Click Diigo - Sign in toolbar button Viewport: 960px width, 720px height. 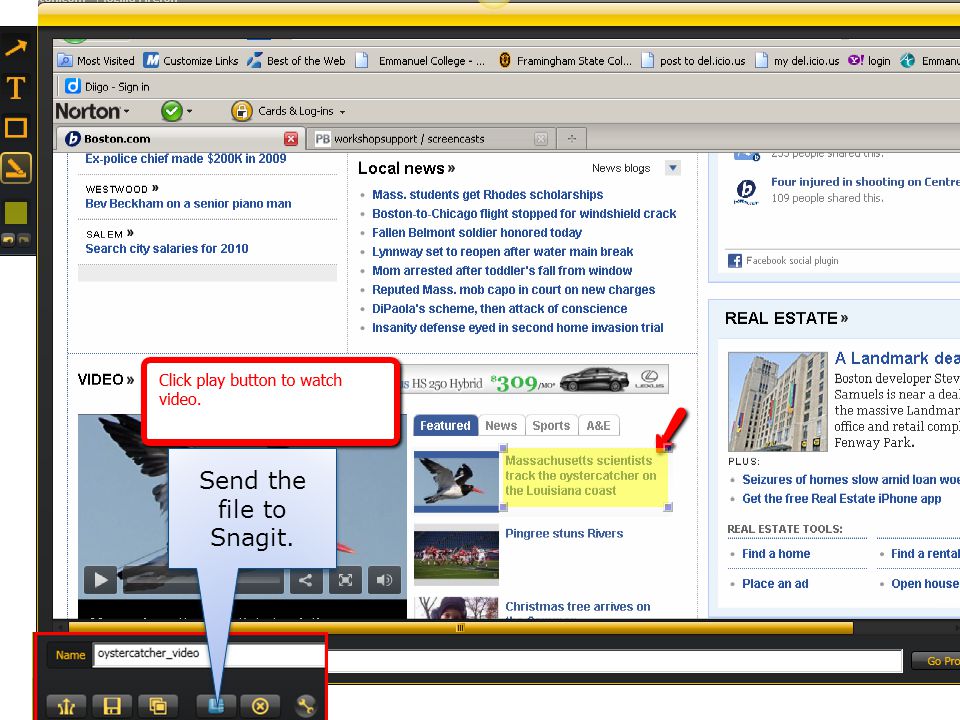pos(107,86)
